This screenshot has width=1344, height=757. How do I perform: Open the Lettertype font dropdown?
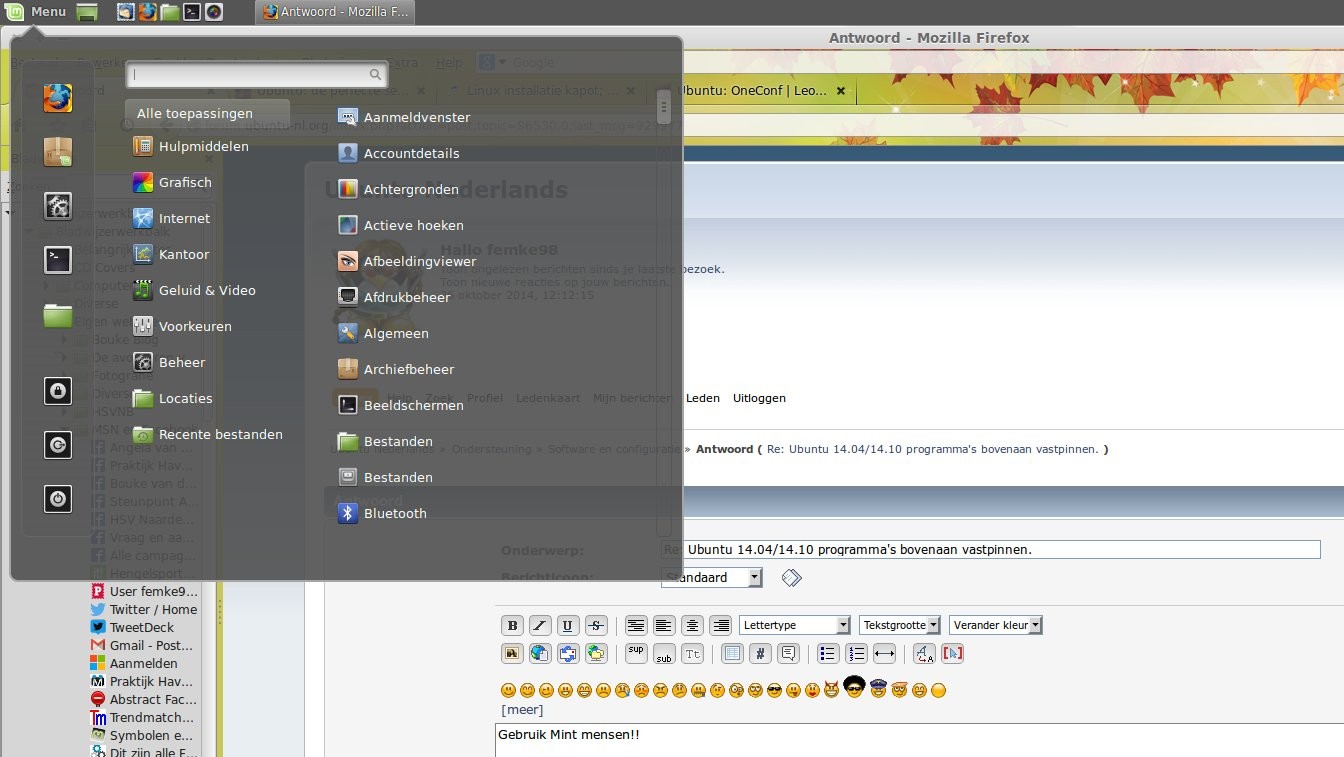pyautogui.click(x=795, y=625)
